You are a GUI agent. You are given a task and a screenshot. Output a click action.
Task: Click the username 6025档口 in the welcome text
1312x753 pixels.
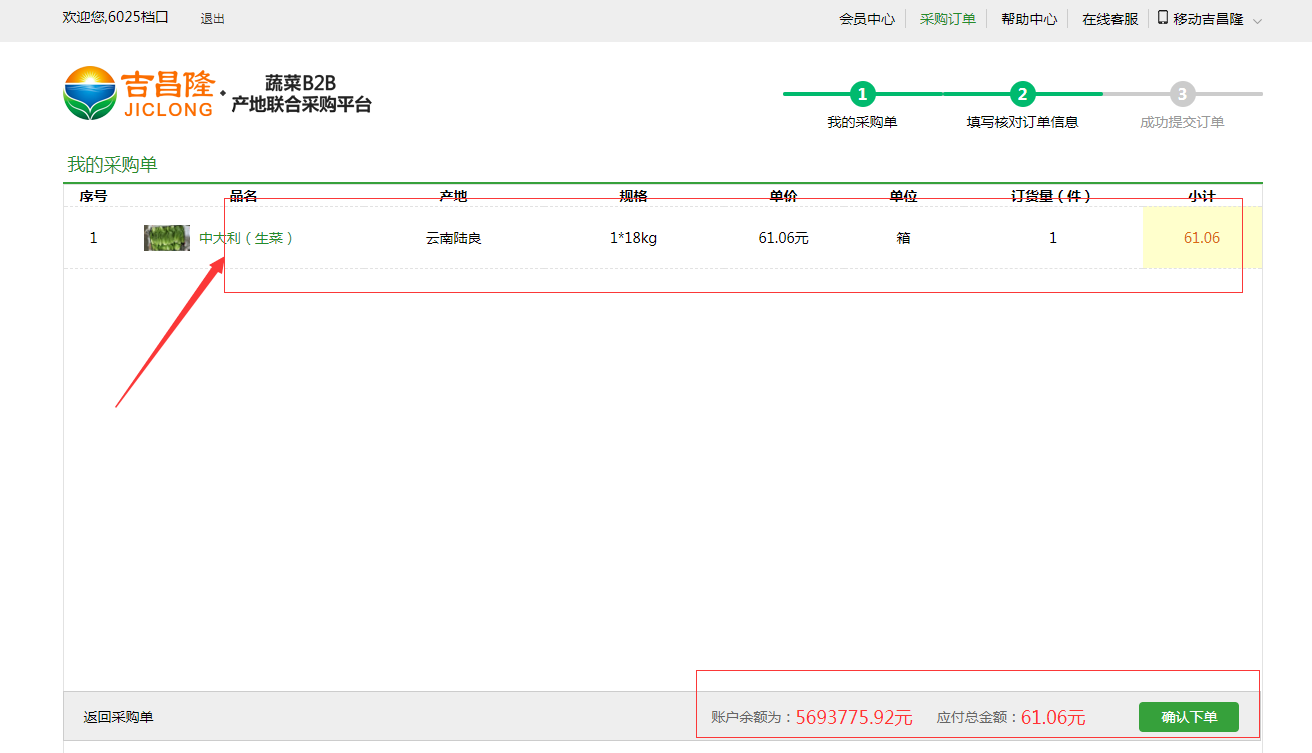coord(138,18)
